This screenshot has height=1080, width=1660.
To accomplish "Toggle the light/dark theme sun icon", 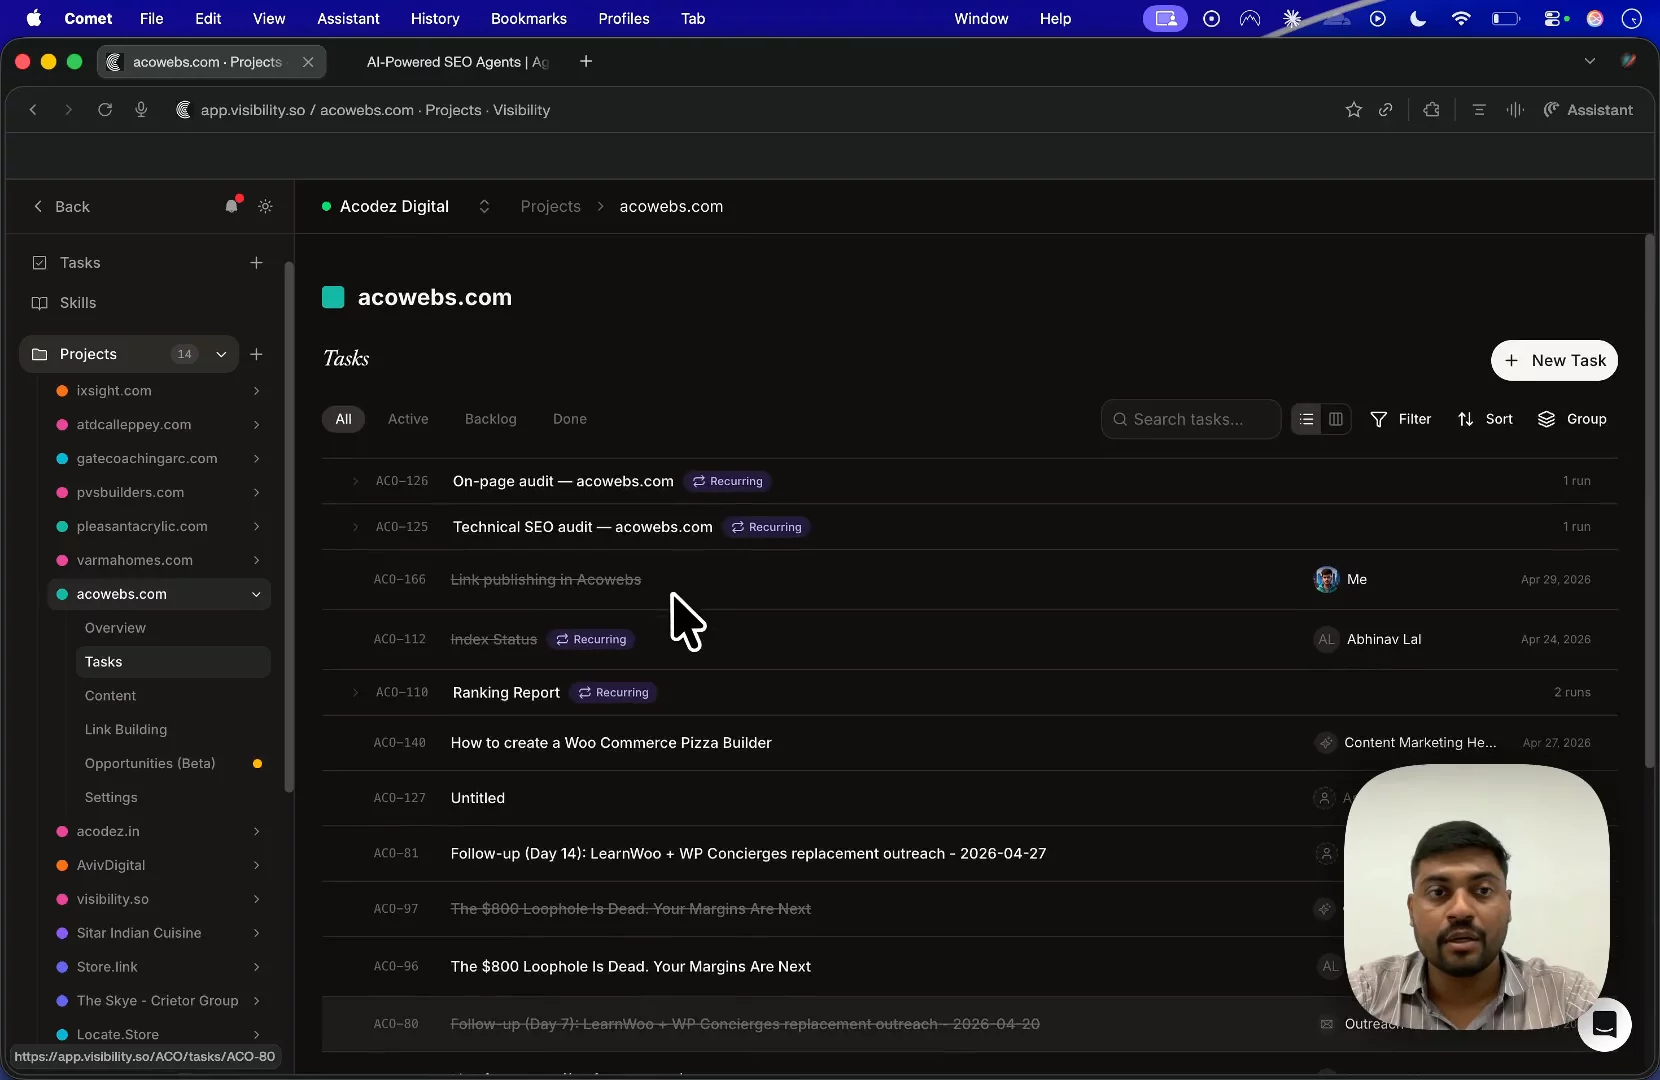I will (265, 206).
